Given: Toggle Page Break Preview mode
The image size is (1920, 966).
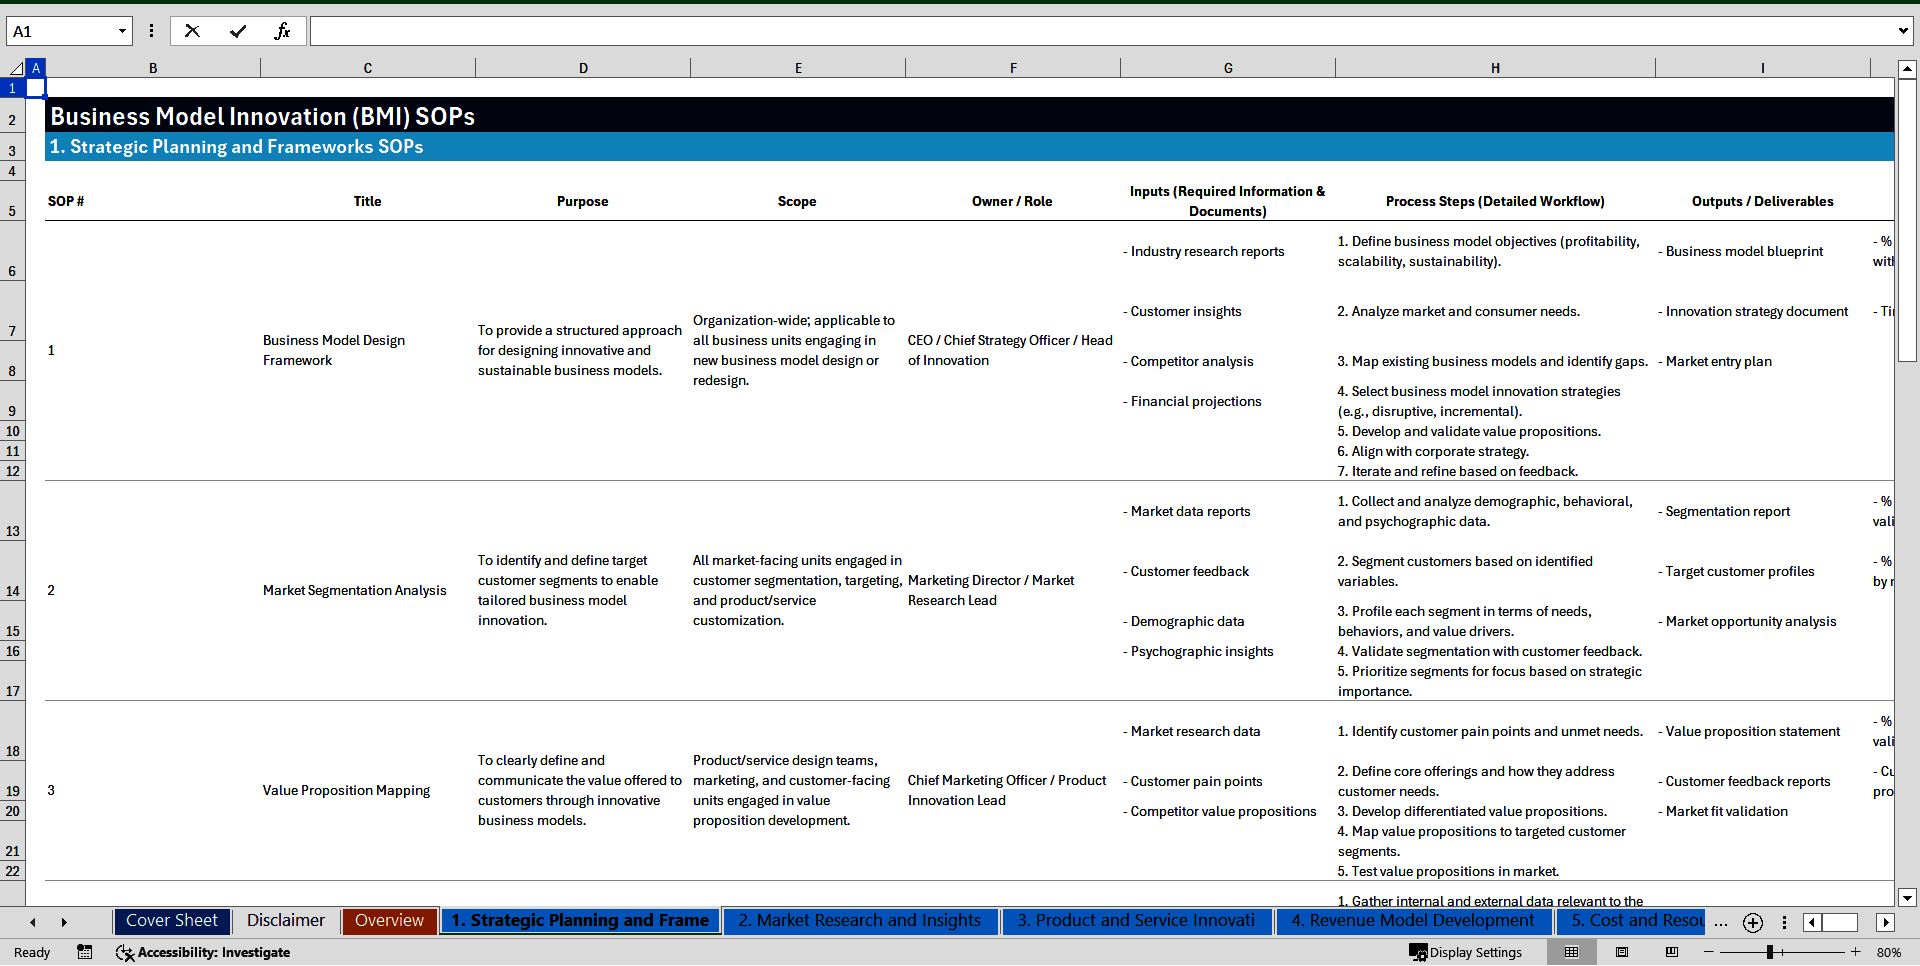Looking at the screenshot, I should point(1672,952).
